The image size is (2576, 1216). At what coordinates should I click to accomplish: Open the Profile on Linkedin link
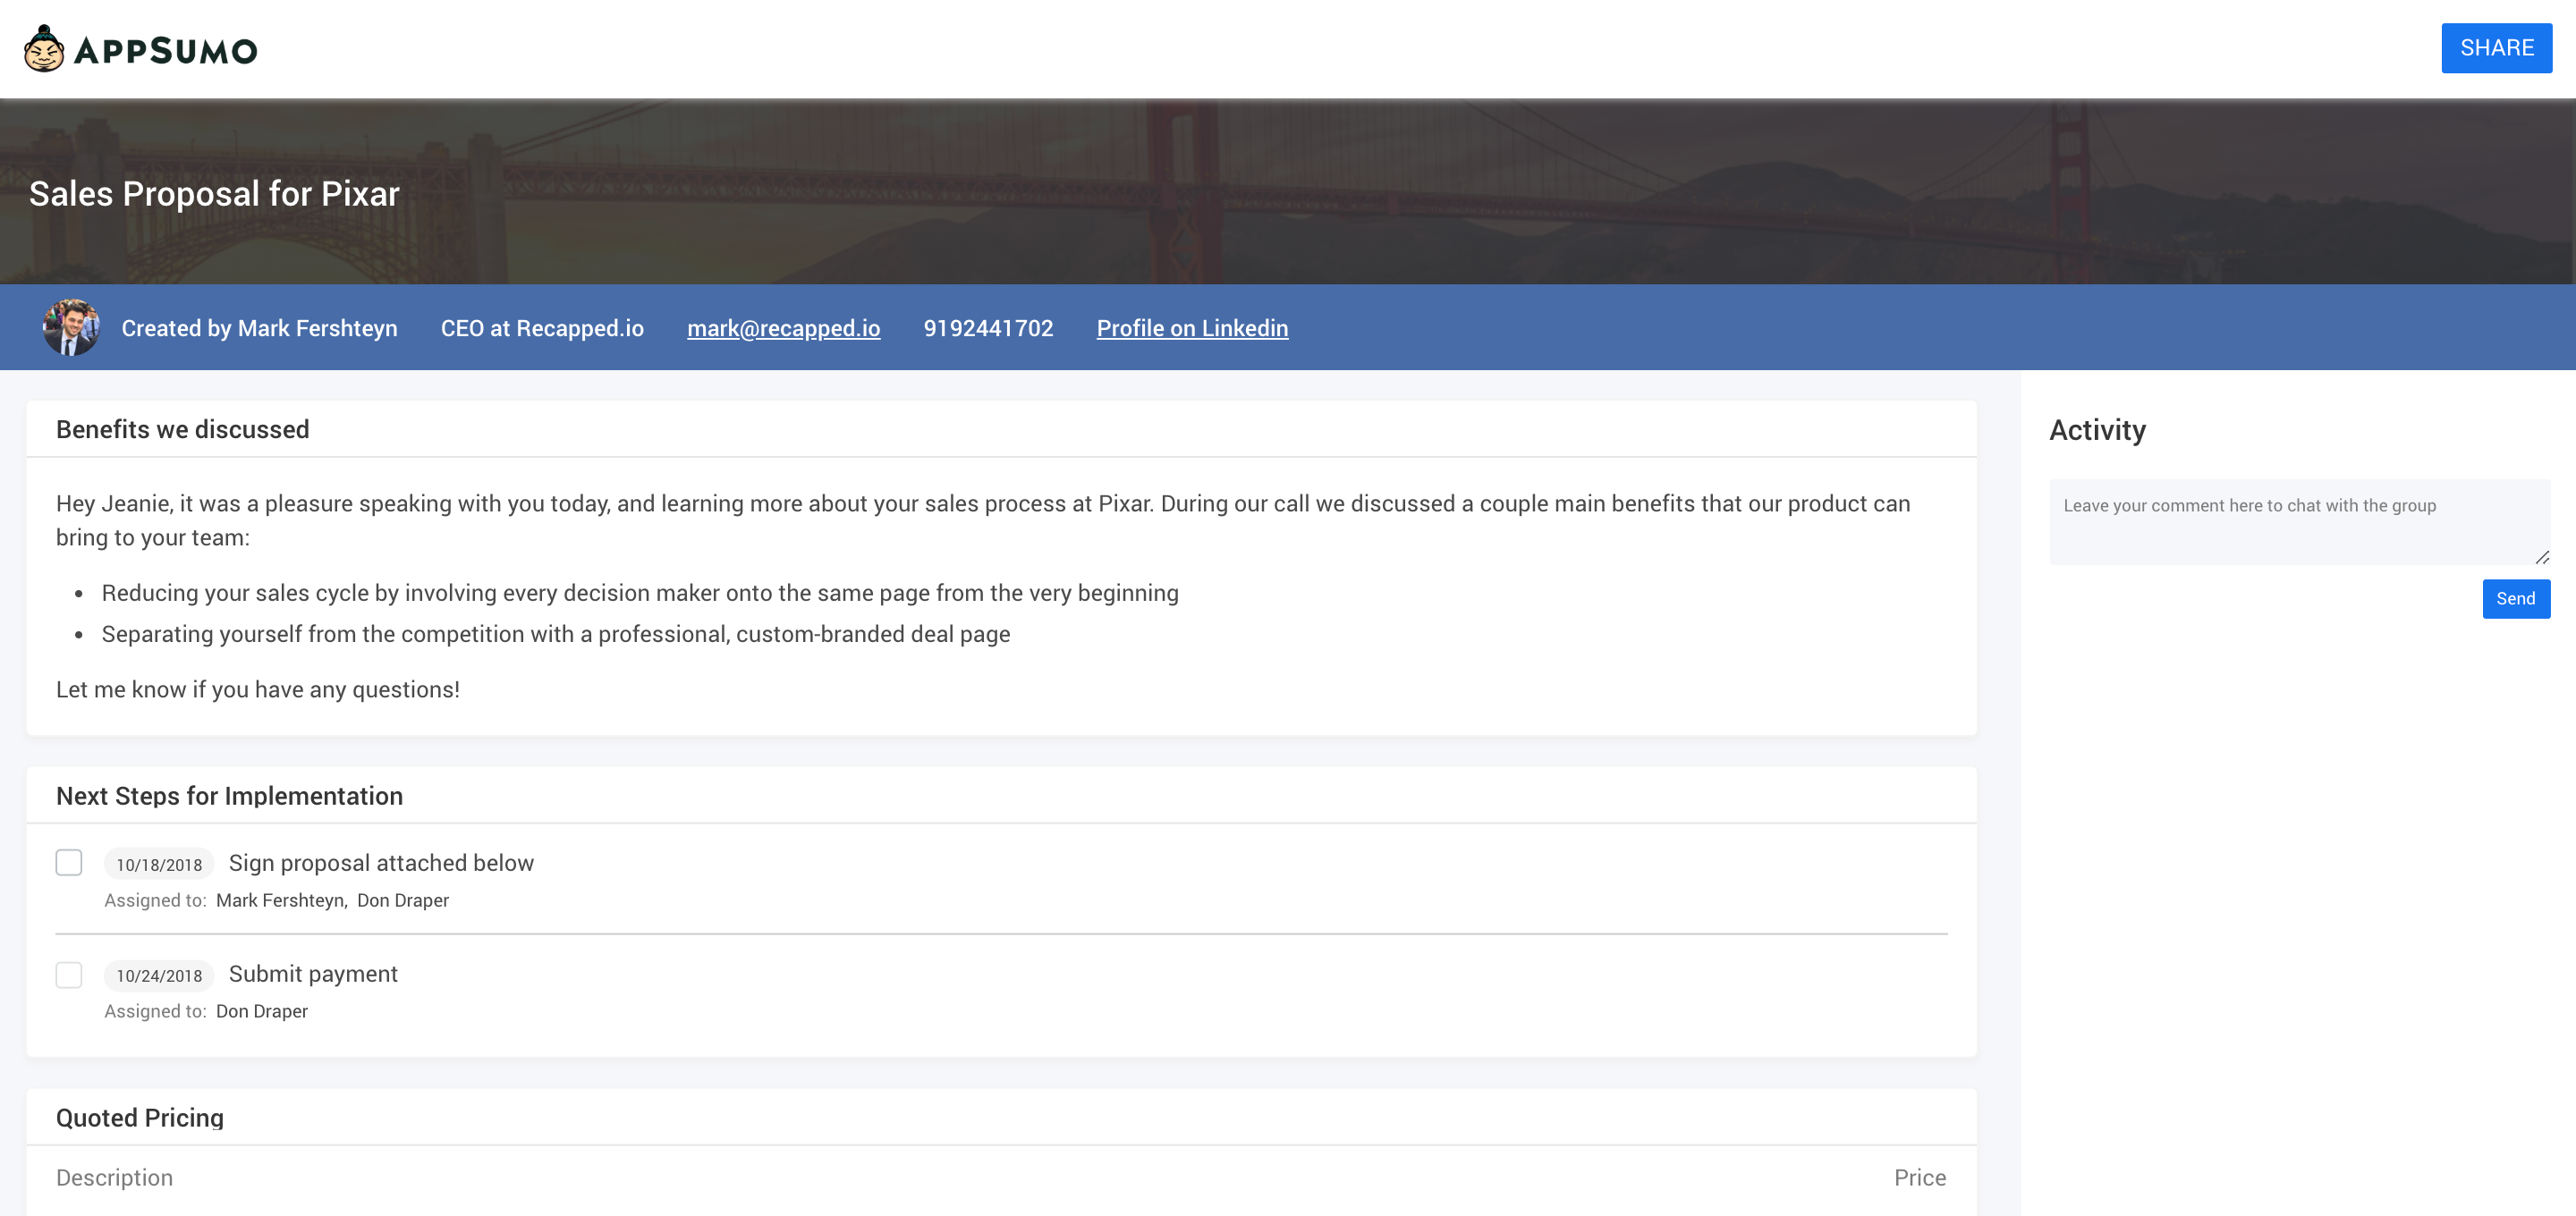click(x=1192, y=328)
